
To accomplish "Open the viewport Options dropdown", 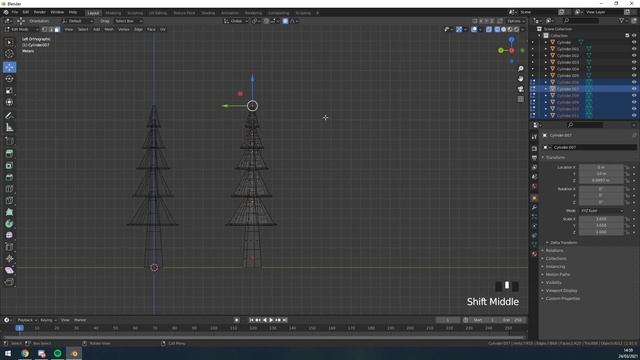I will point(516,21).
